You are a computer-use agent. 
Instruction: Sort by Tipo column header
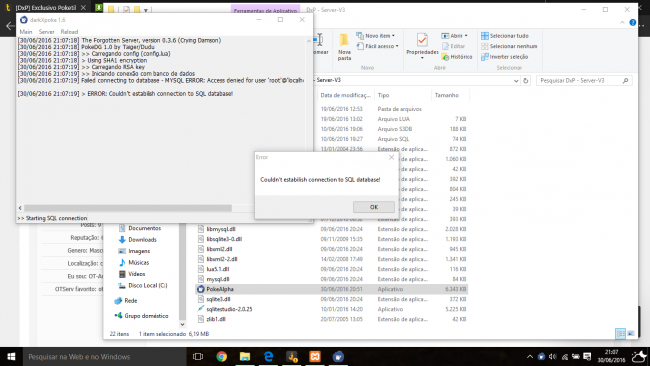pos(383,95)
